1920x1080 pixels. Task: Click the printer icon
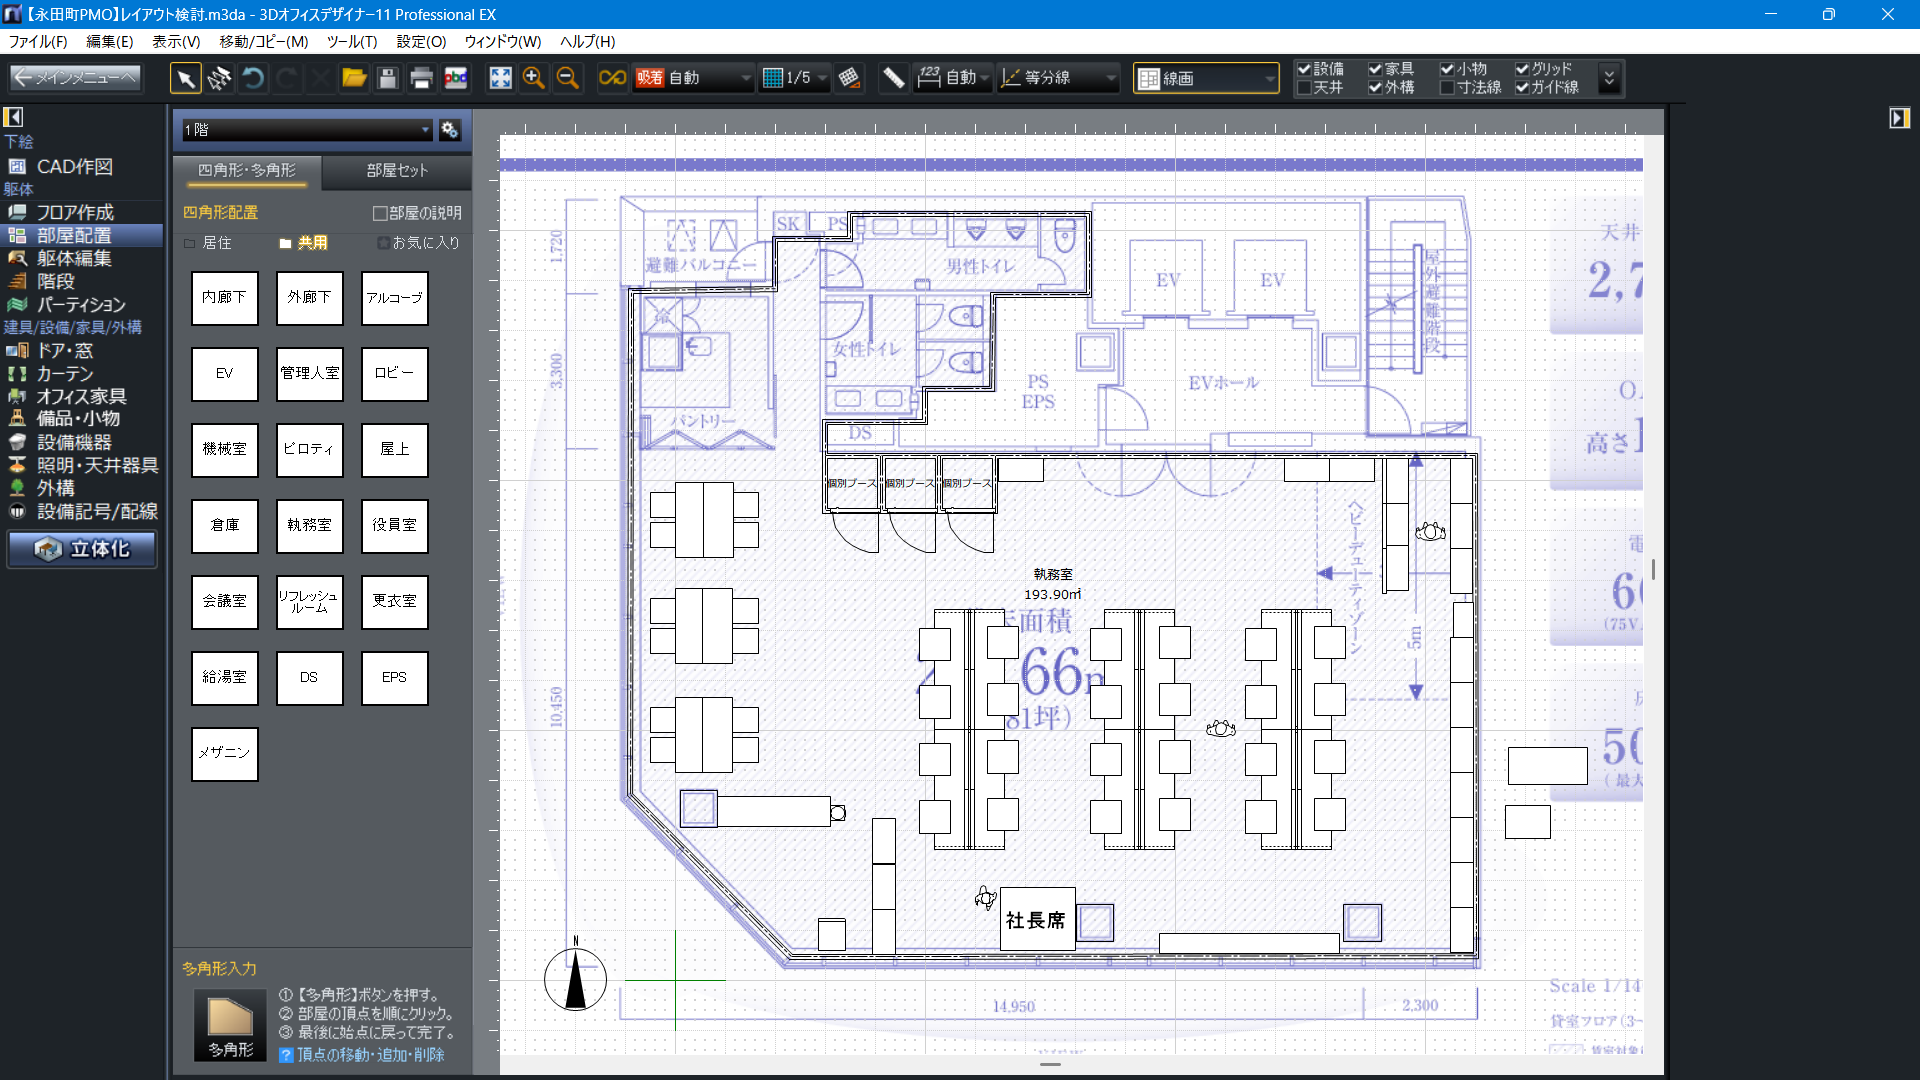421,78
